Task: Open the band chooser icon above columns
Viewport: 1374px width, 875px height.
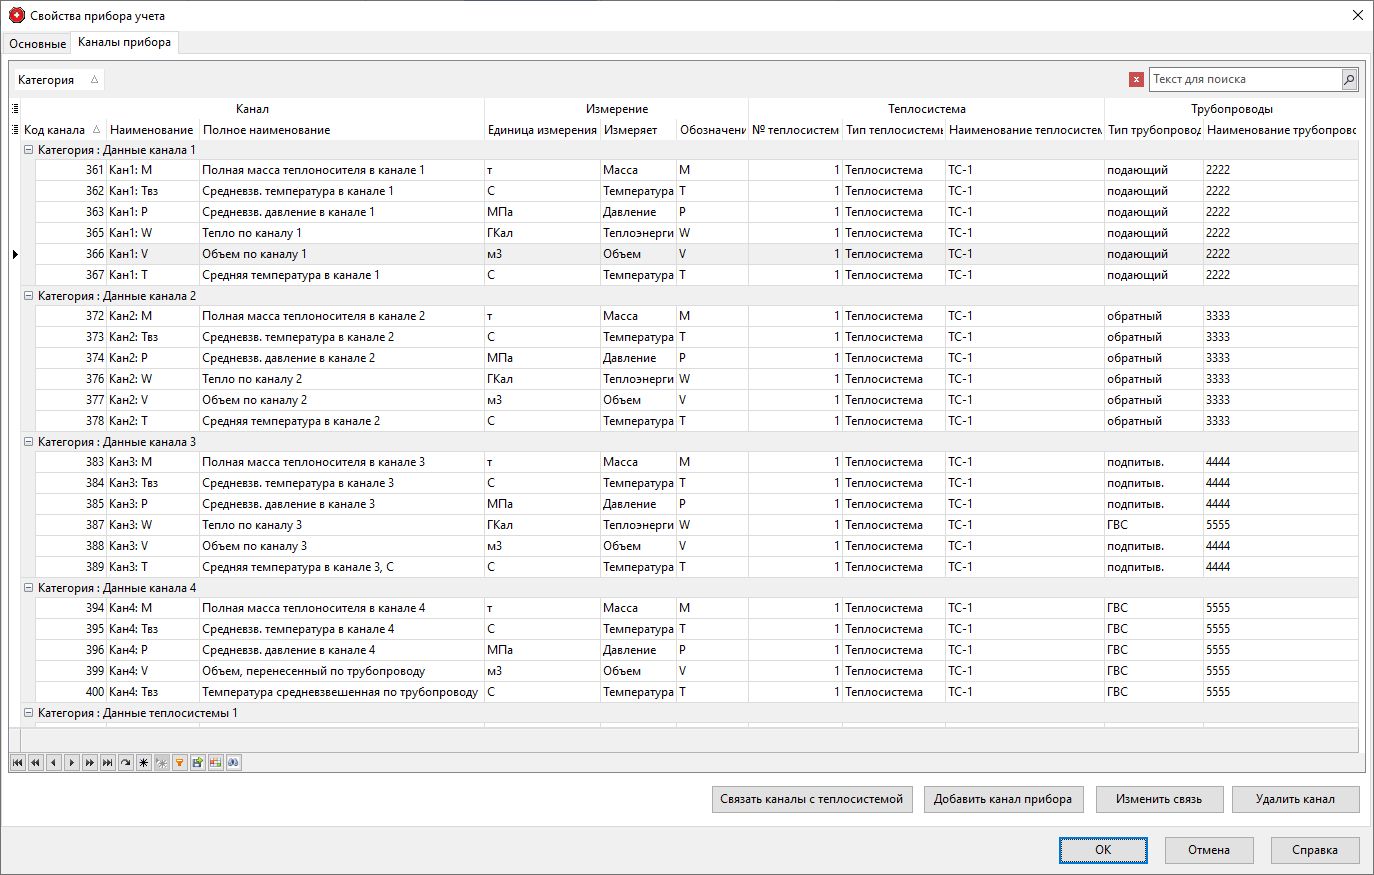Action: [x=15, y=108]
